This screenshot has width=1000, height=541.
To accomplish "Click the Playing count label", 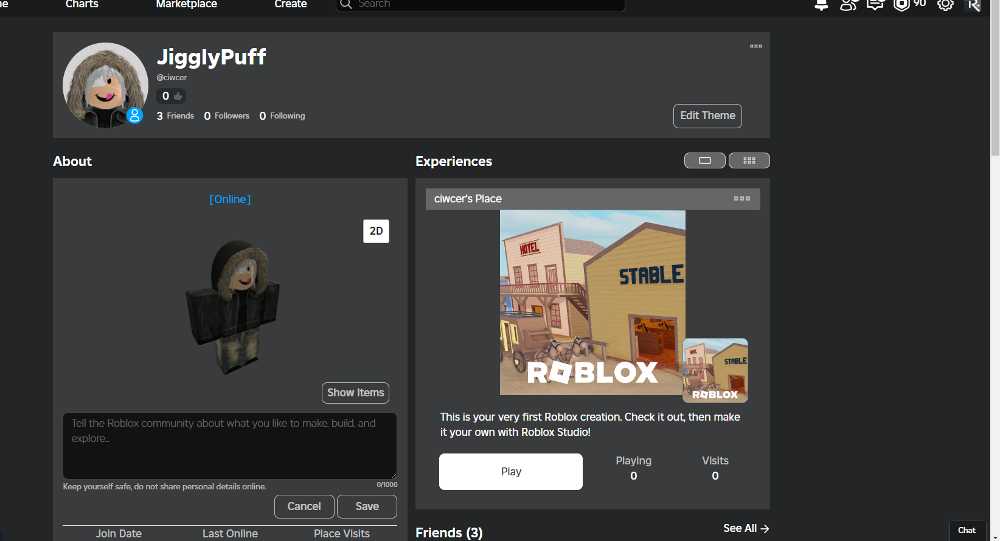I will tap(633, 461).
